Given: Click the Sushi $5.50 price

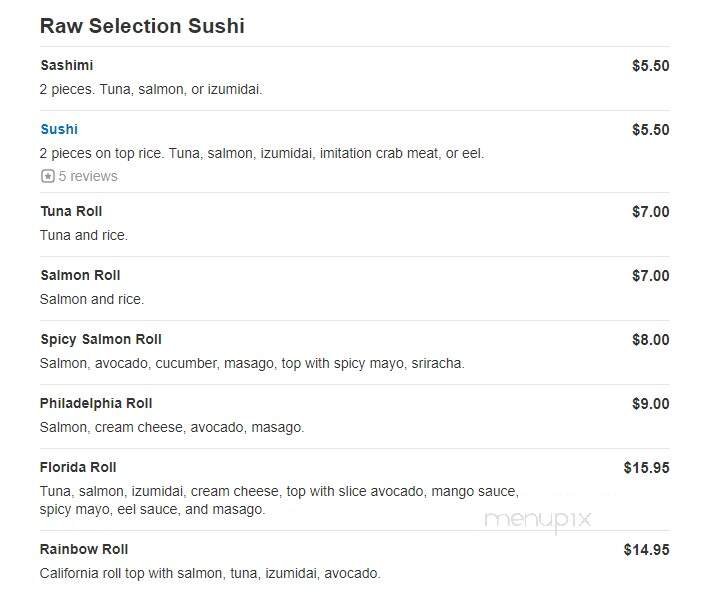Looking at the screenshot, I should 650,129.
